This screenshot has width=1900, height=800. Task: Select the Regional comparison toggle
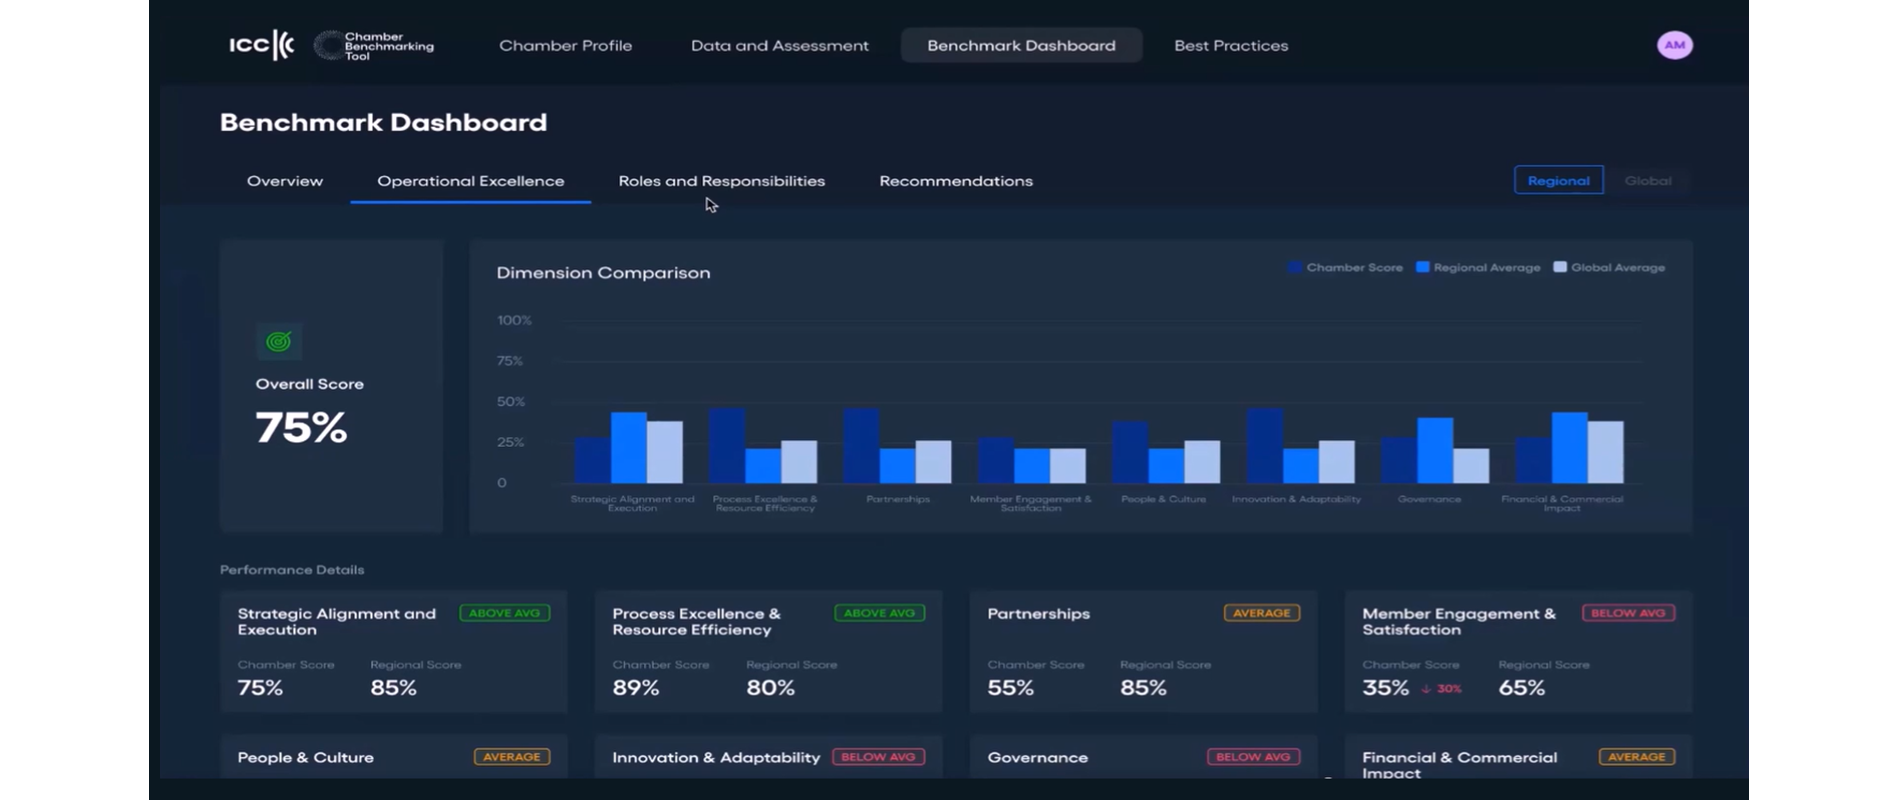coord(1558,181)
